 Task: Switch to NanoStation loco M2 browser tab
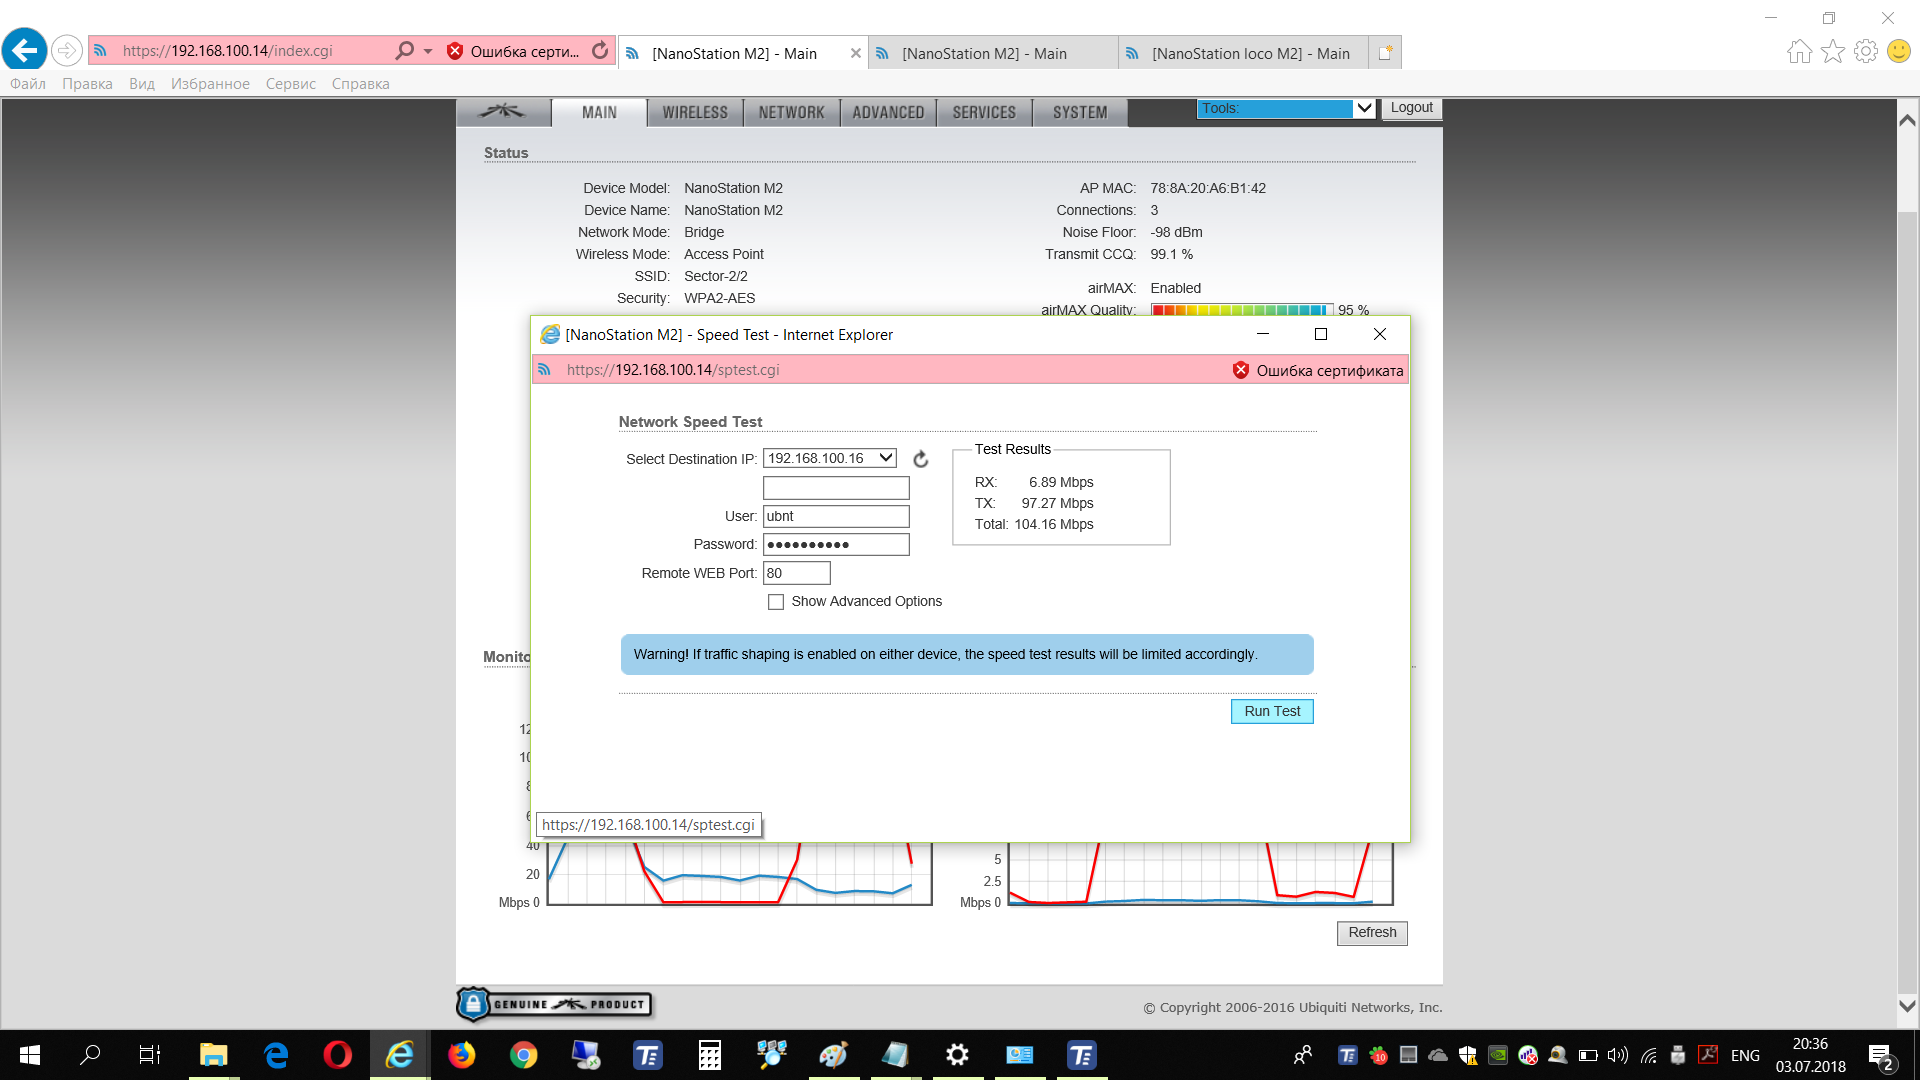click(x=1249, y=53)
